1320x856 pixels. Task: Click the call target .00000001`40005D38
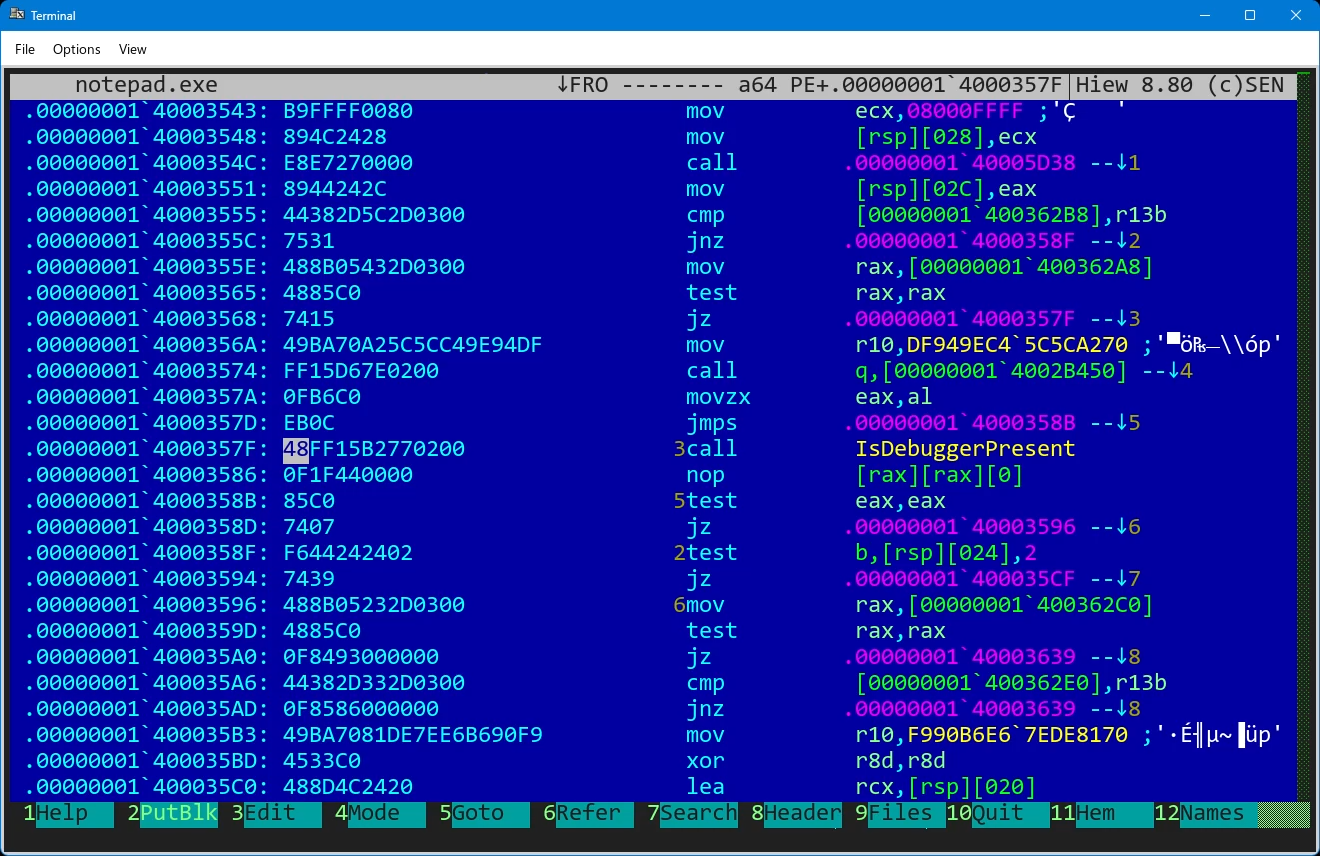coord(960,163)
